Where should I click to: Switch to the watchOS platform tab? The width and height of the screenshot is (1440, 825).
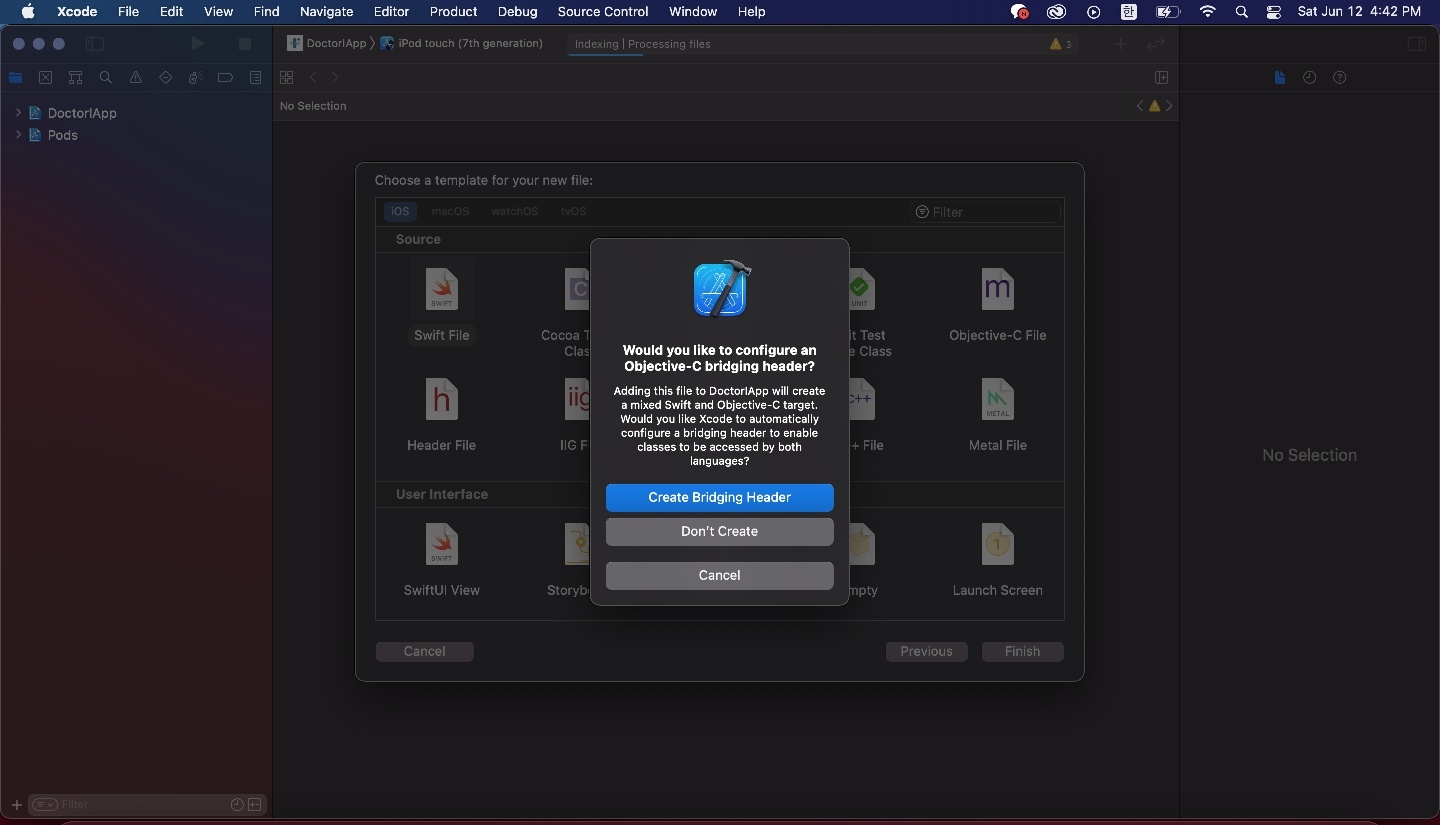[515, 211]
